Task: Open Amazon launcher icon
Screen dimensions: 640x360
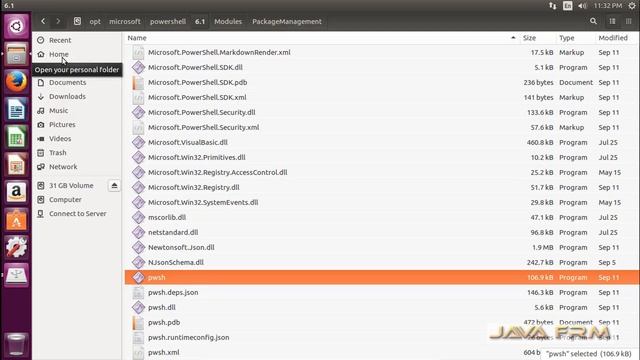Action: coord(16,192)
